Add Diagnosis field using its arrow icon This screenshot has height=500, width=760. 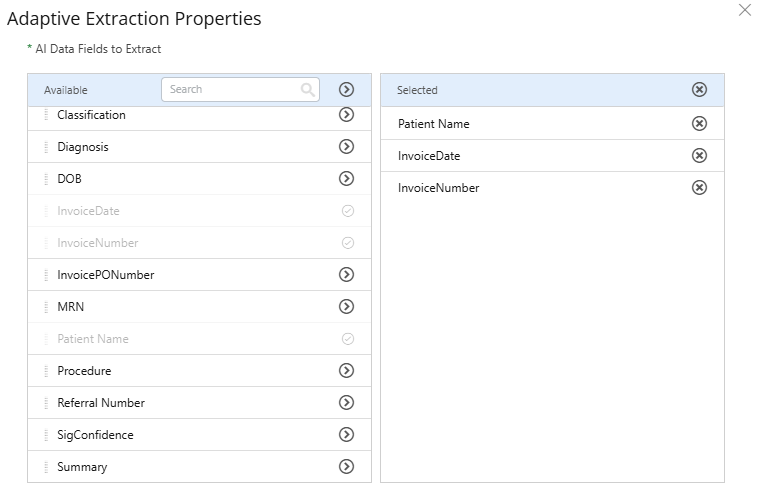tap(347, 147)
